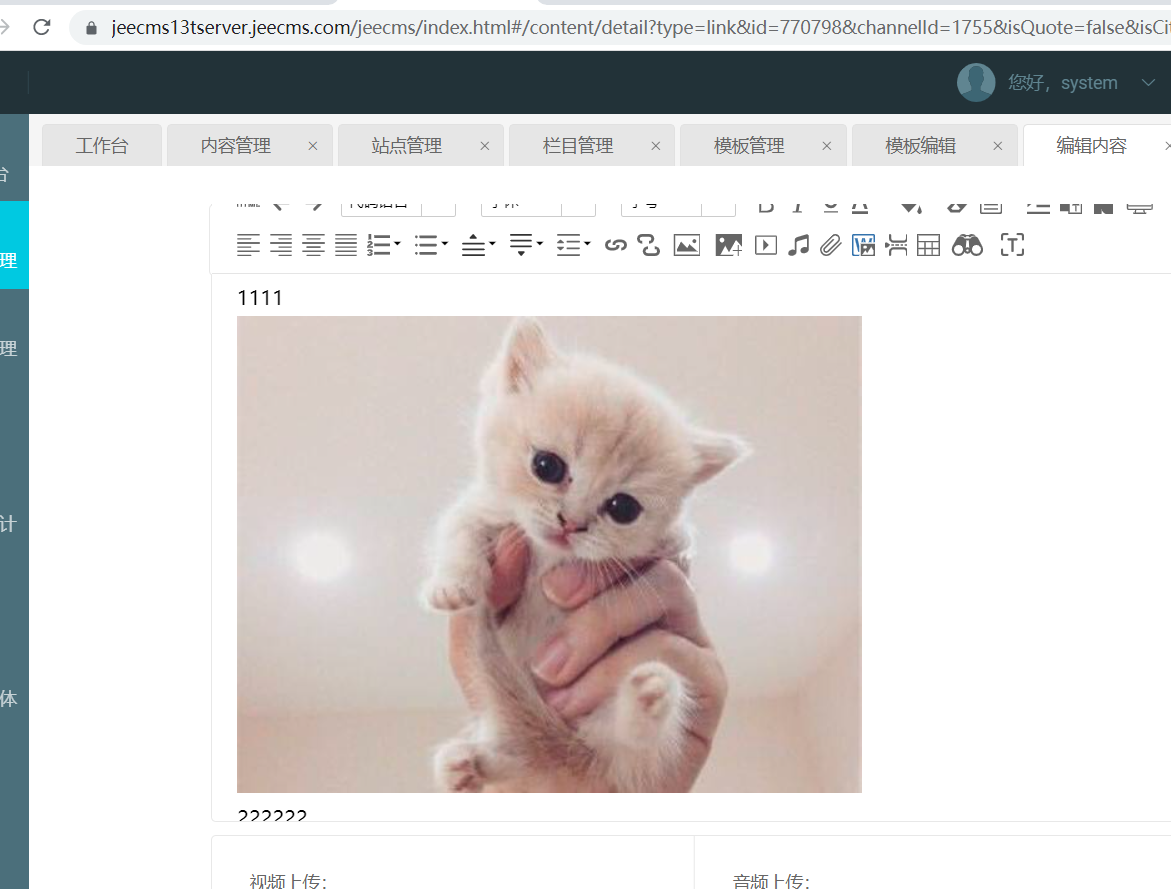Switch to the 模板管理 tab
1171x889 pixels.
pyautogui.click(x=749, y=146)
